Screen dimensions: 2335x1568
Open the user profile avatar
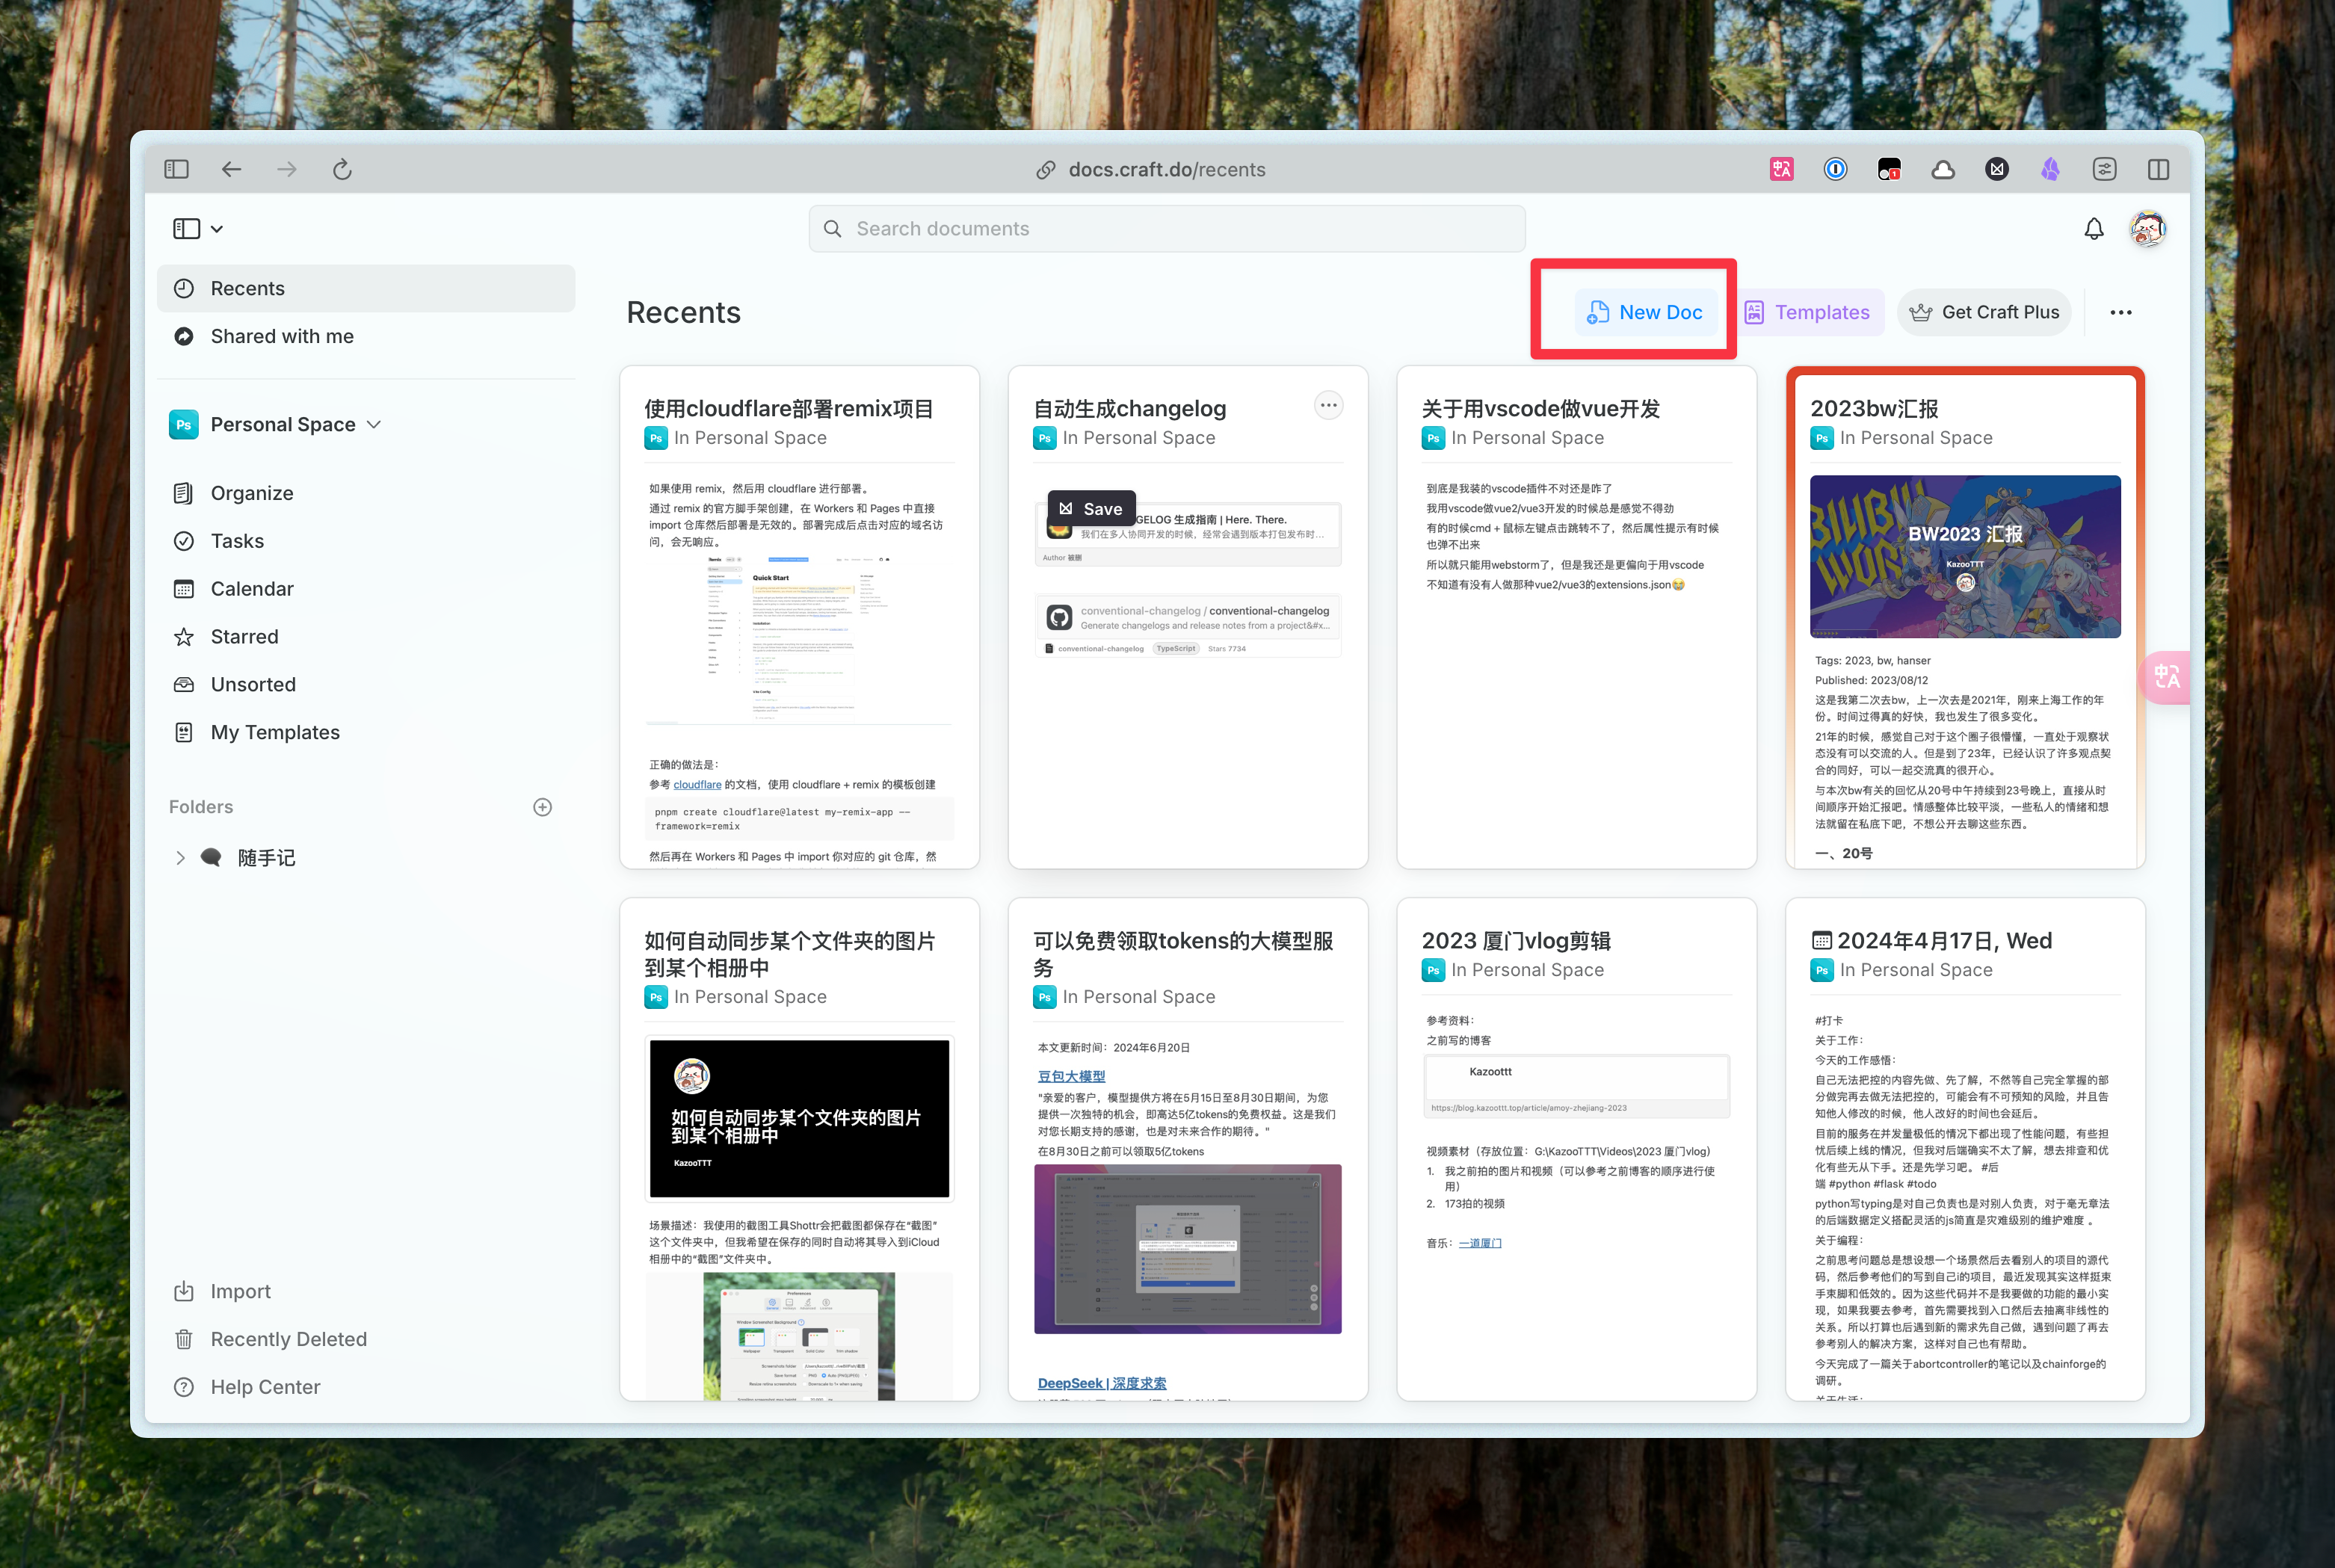pyautogui.click(x=2148, y=229)
